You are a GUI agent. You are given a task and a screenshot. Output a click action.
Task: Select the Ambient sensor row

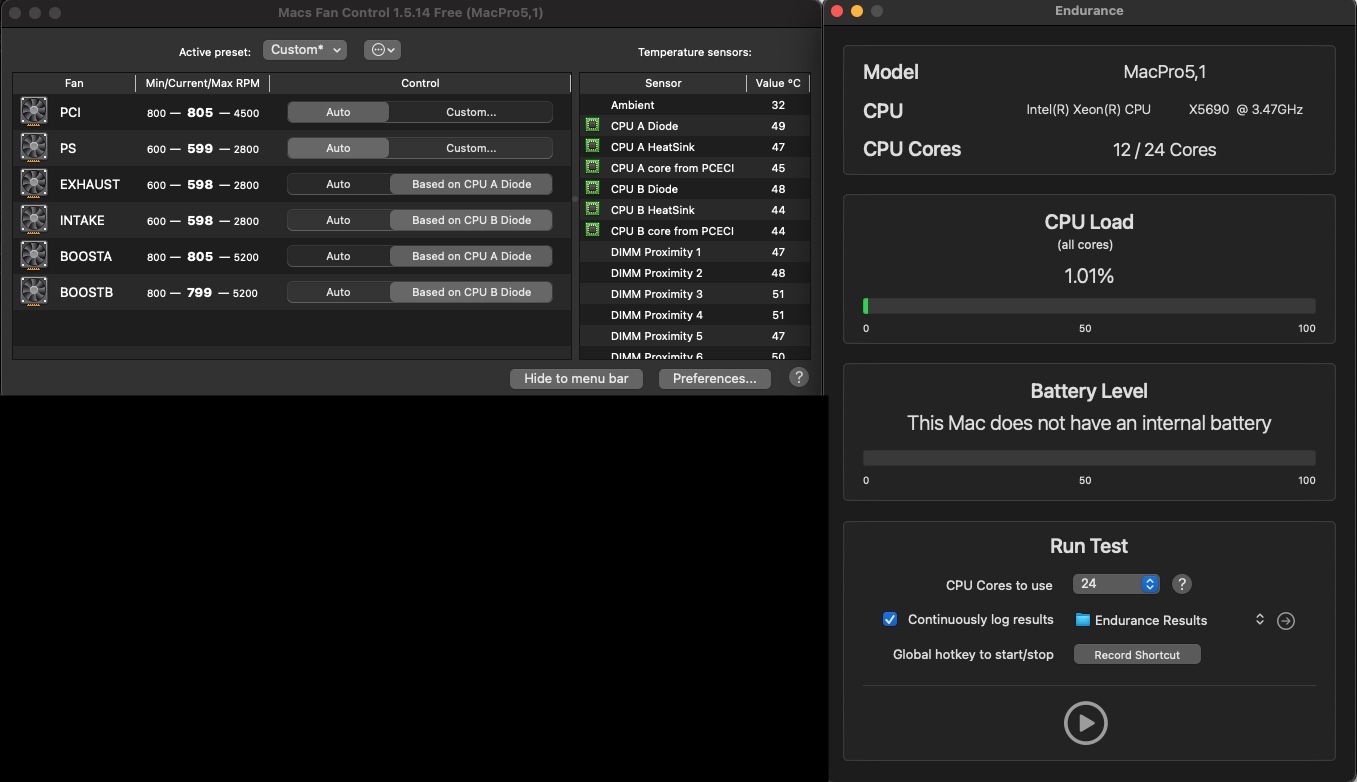pos(695,105)
